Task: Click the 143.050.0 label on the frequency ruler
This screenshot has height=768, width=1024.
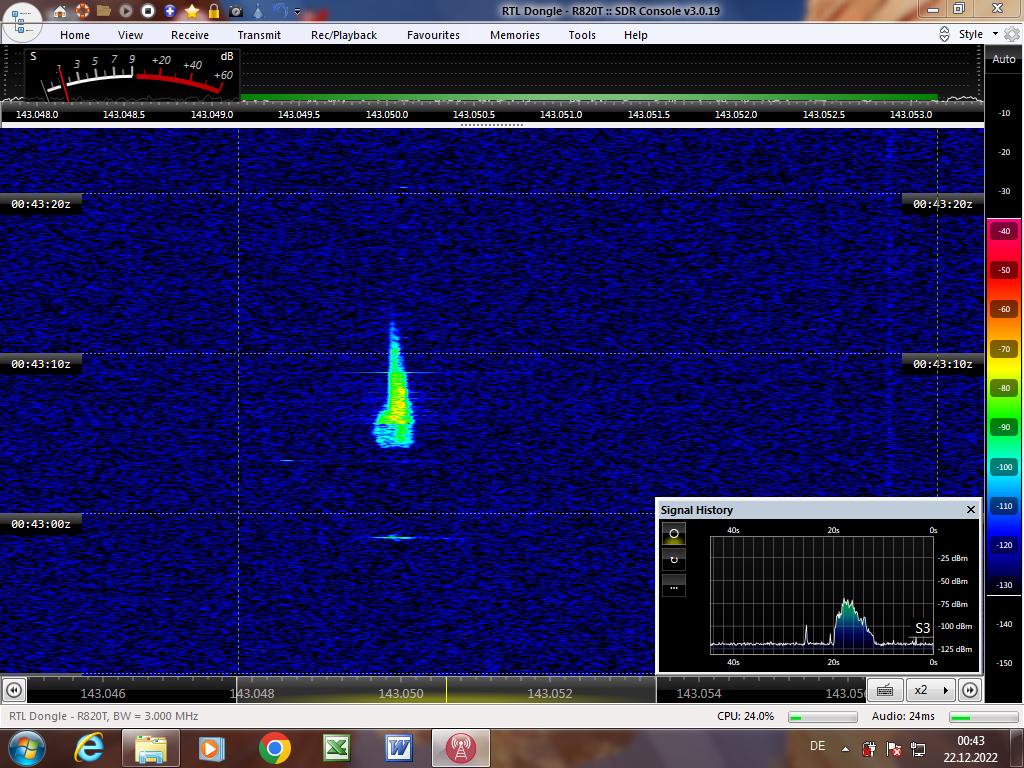Action: point(387,114)
